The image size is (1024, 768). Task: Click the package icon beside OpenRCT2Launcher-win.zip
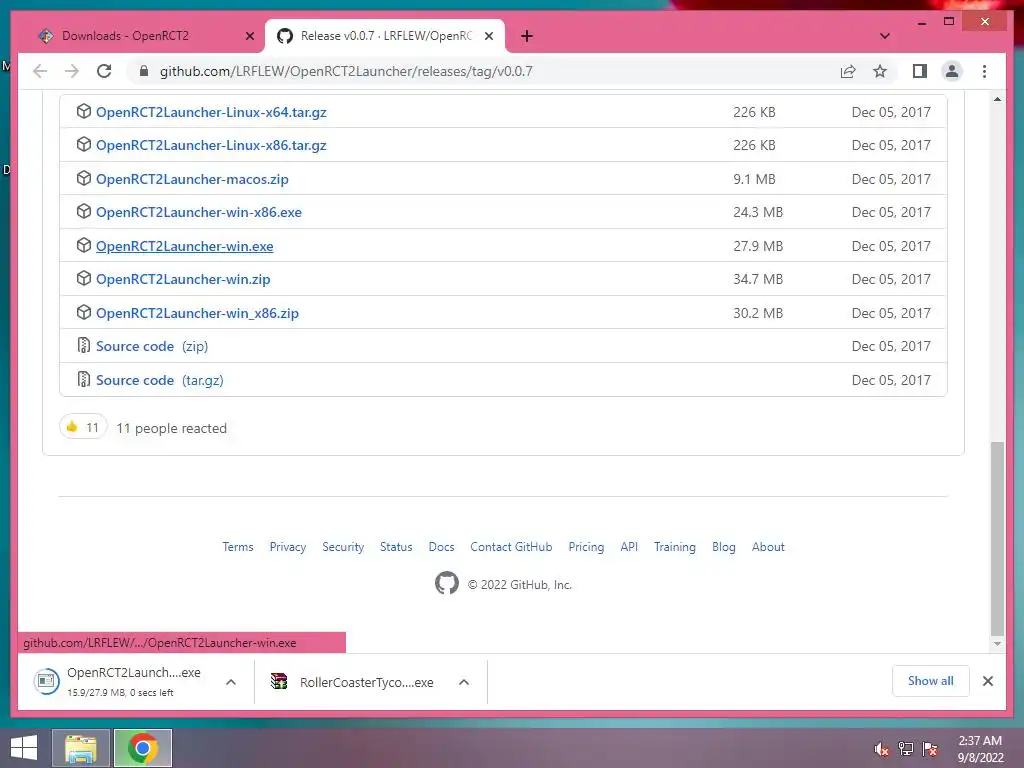[x=84, y=278]
